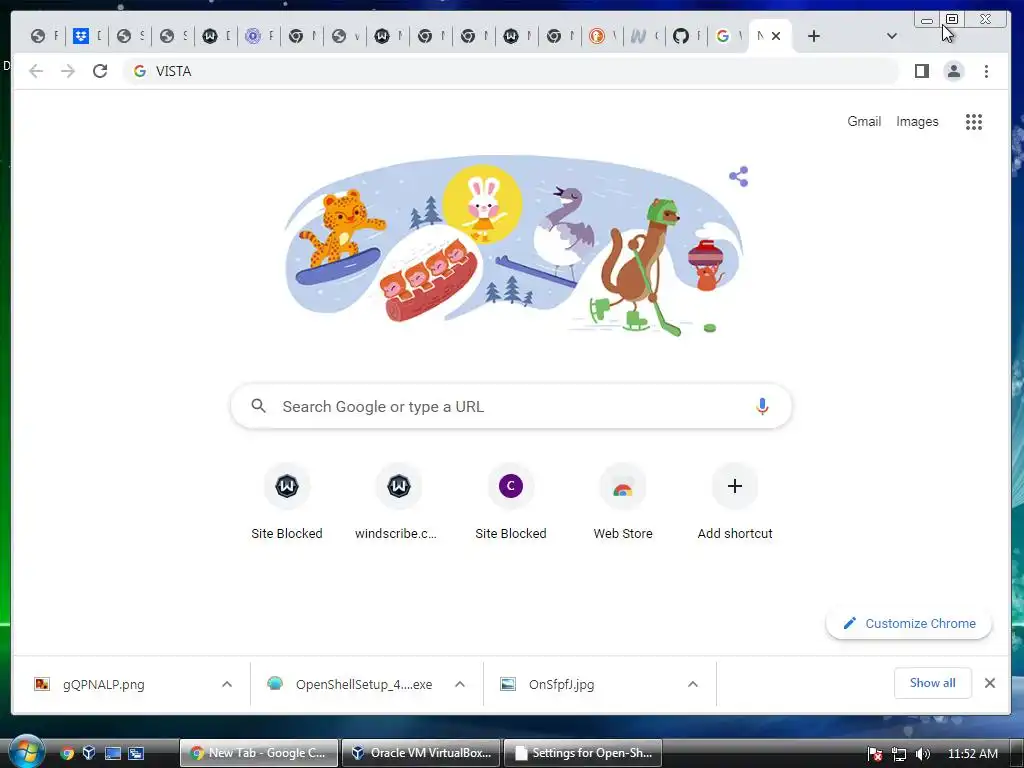Expand options for OpenShellSetup download
The width and height of the screenshot is (1024, 768).
[460, 684]
